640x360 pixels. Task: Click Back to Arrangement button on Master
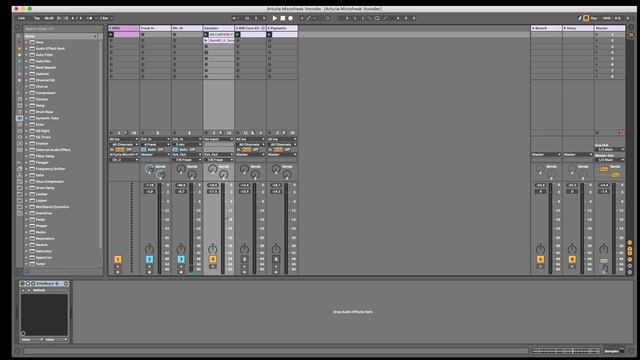(x=621, y=133)
